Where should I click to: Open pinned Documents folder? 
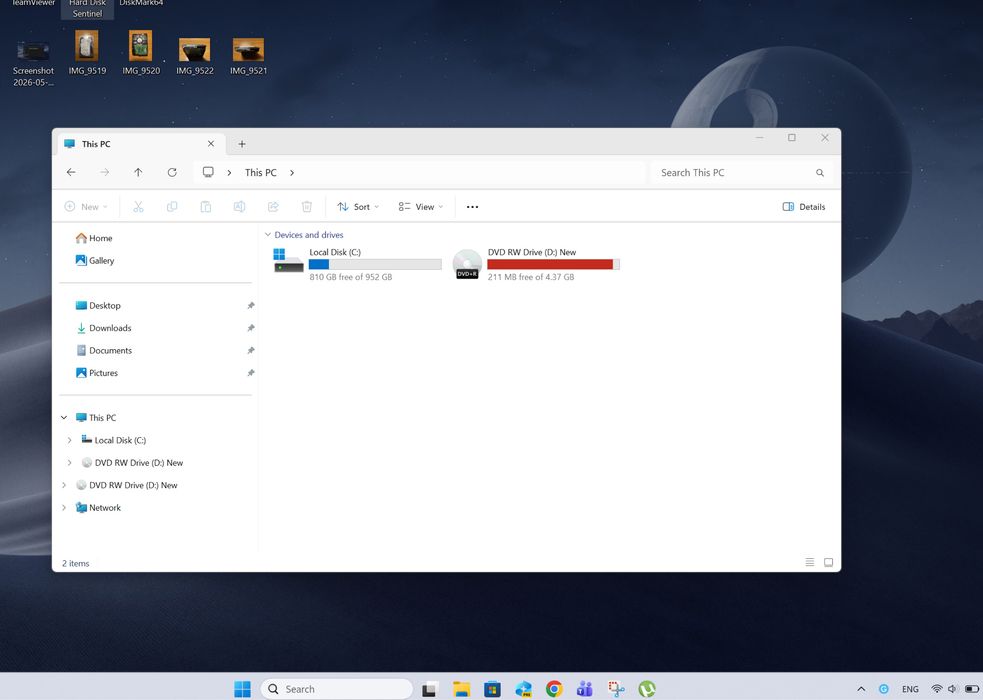(103, 351)
